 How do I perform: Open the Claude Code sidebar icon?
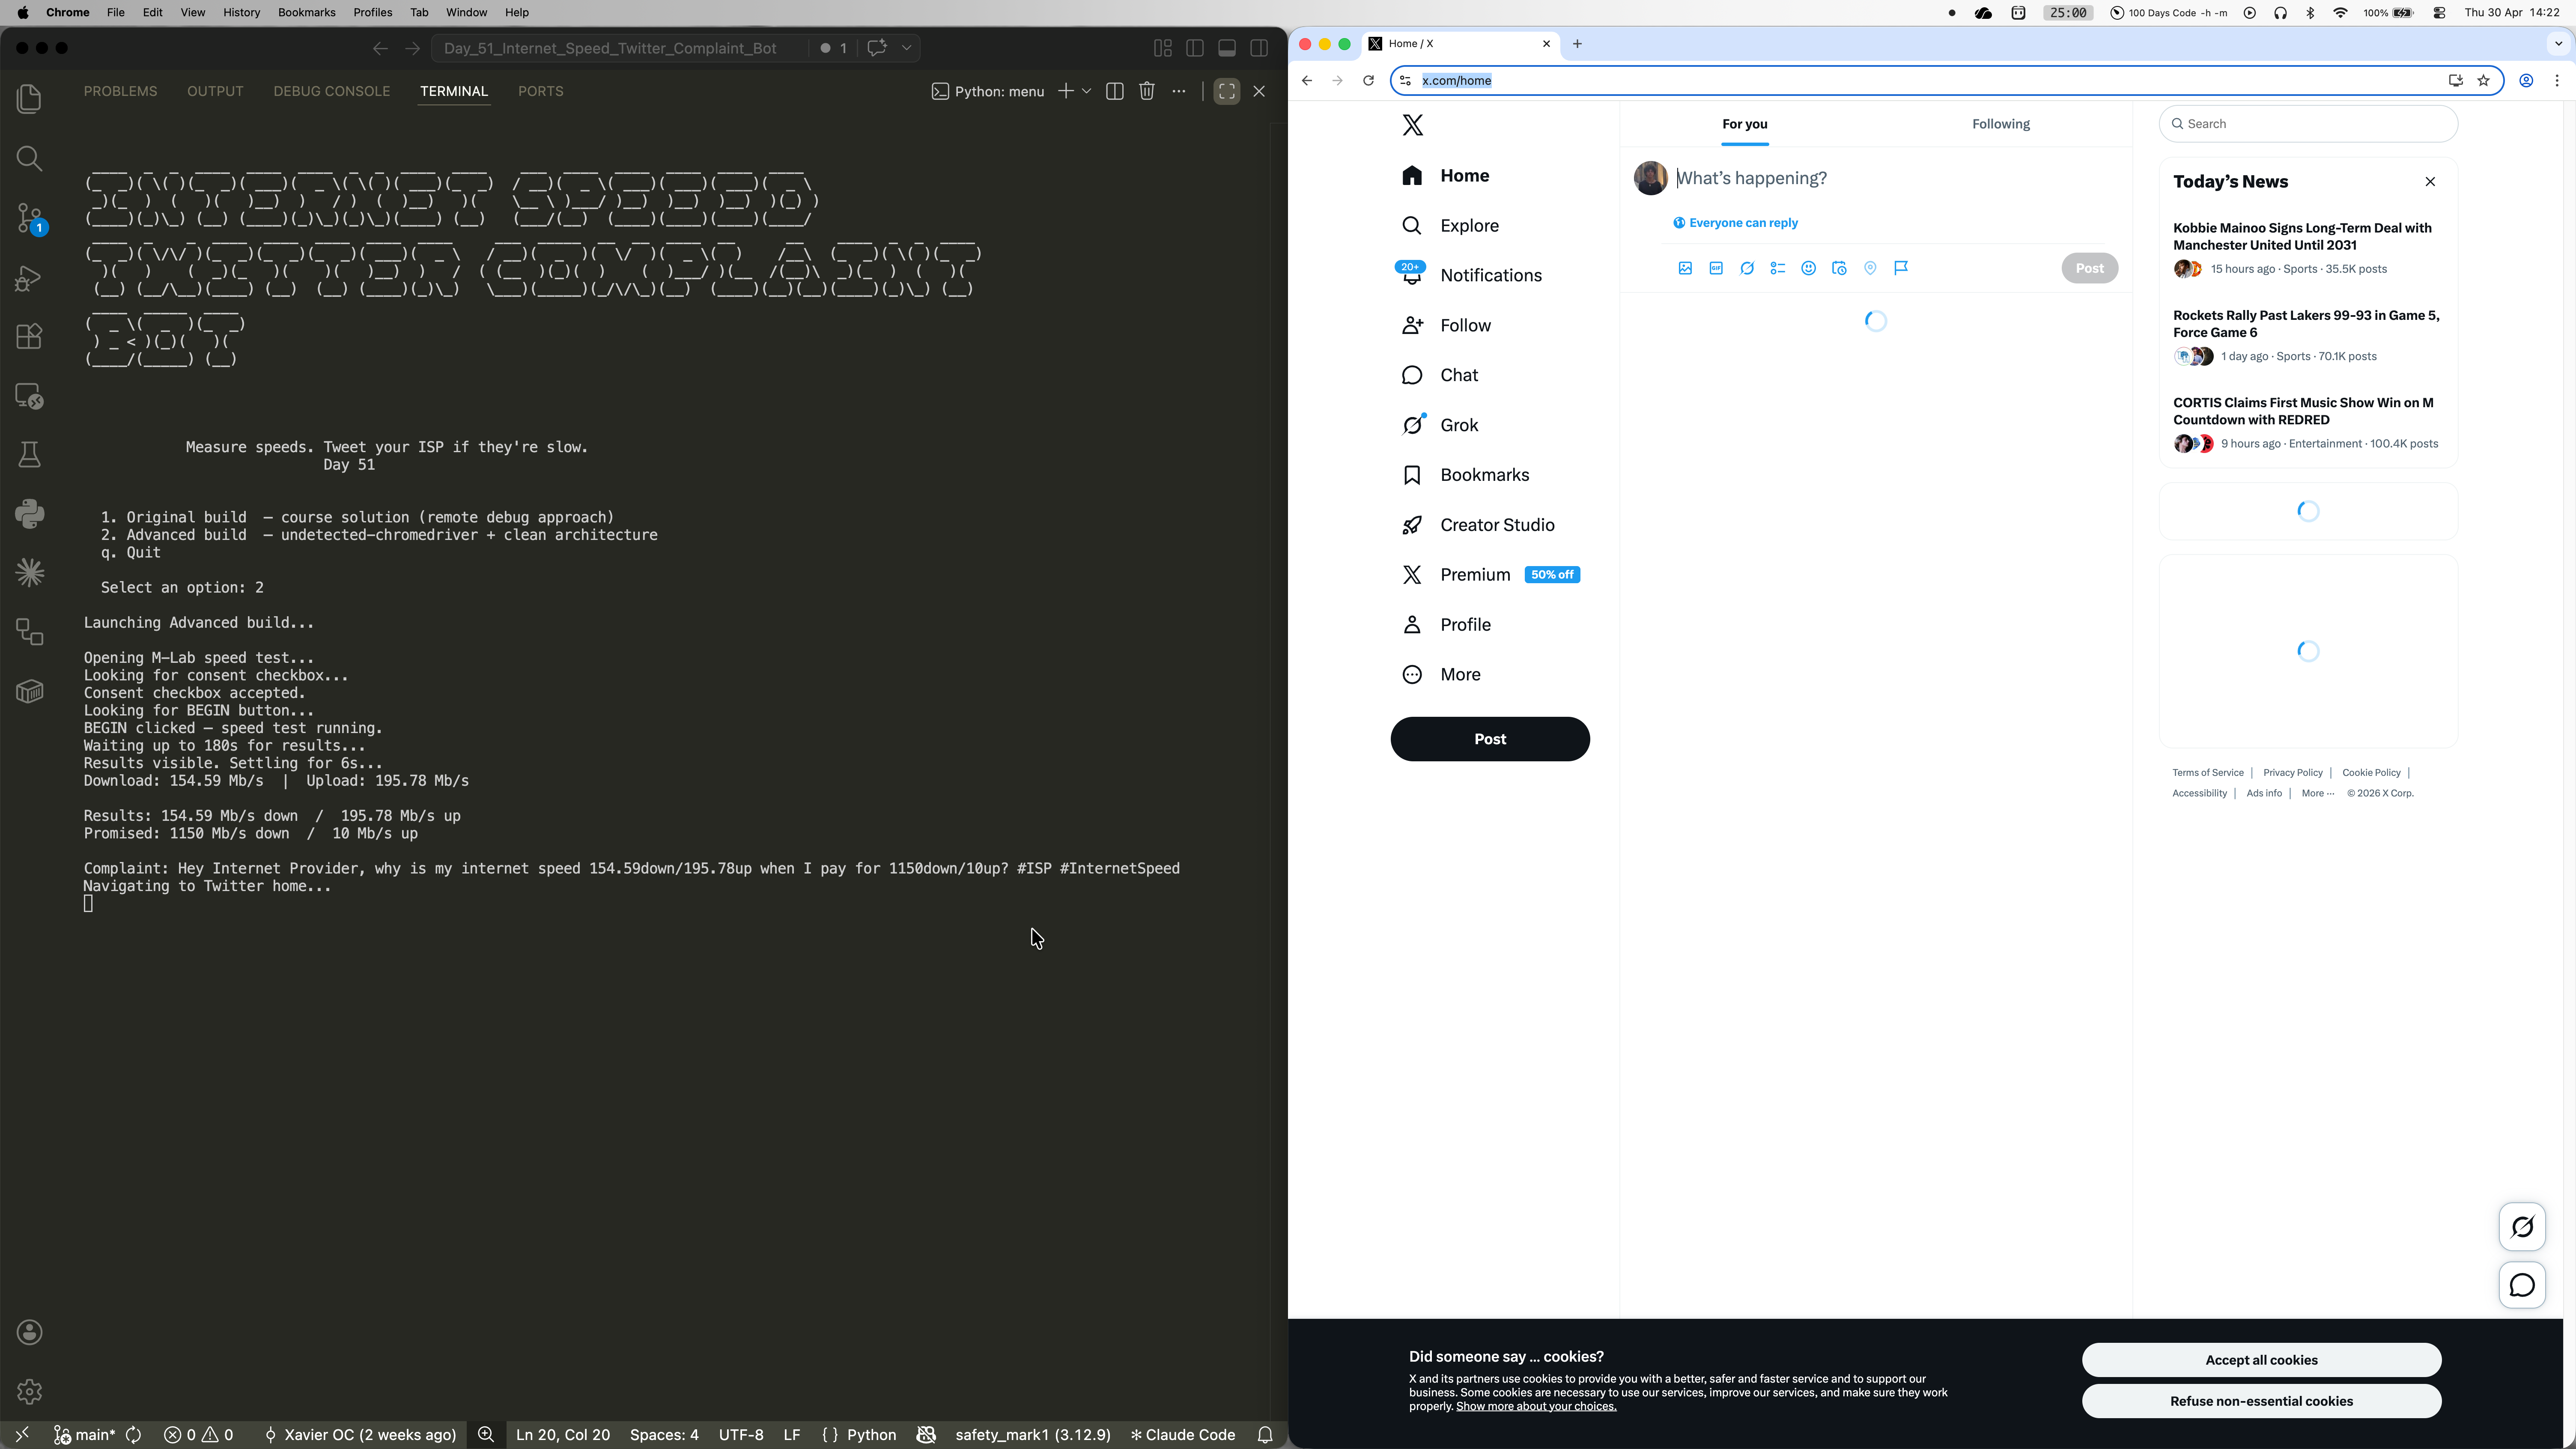[29, 573]
